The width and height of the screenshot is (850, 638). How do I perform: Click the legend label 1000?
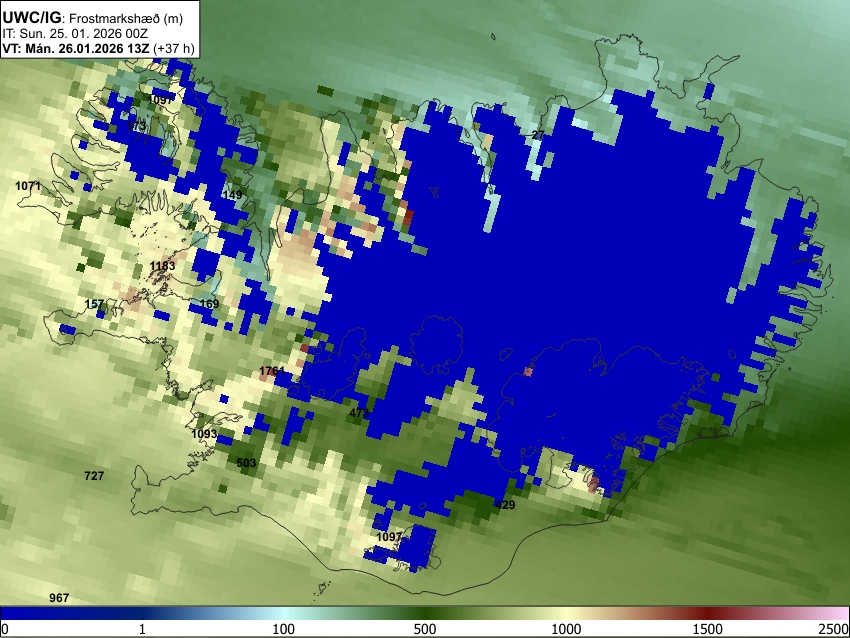click(566, 629)
